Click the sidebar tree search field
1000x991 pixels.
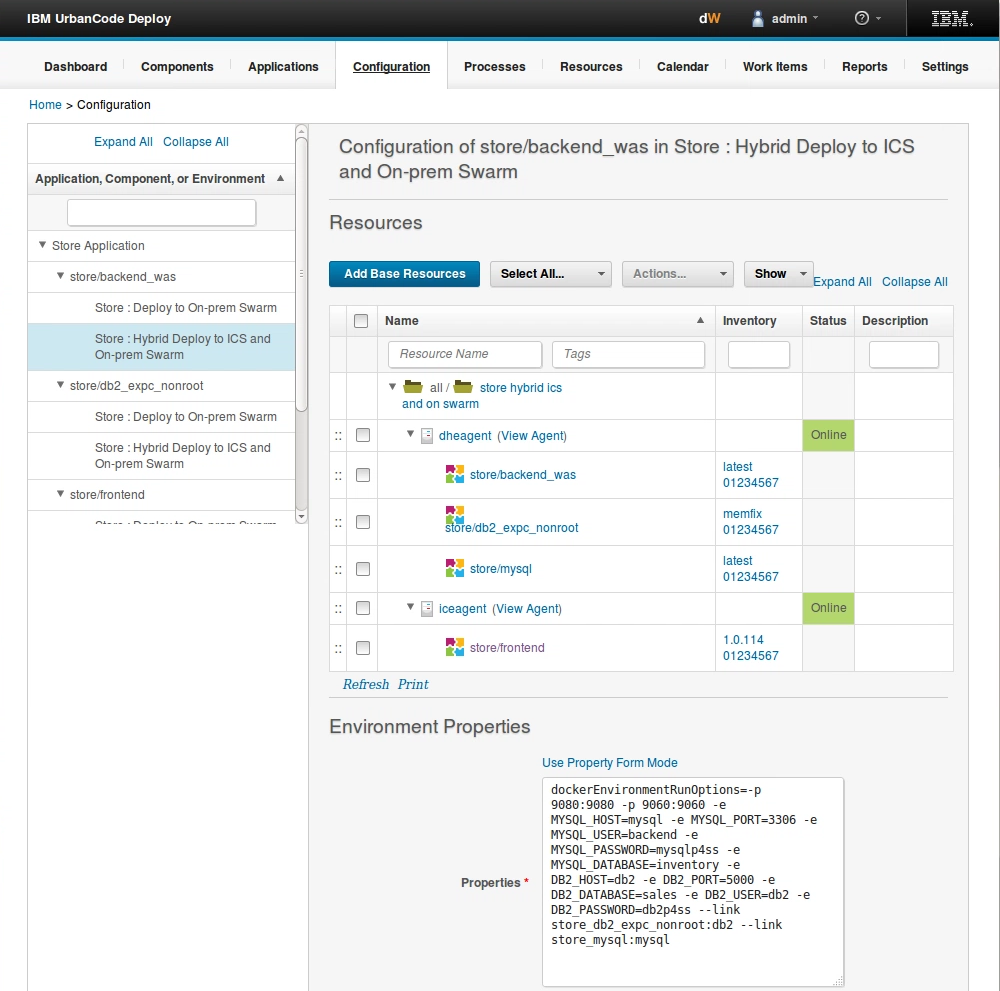pyautogui.click(x=161, y=212)
